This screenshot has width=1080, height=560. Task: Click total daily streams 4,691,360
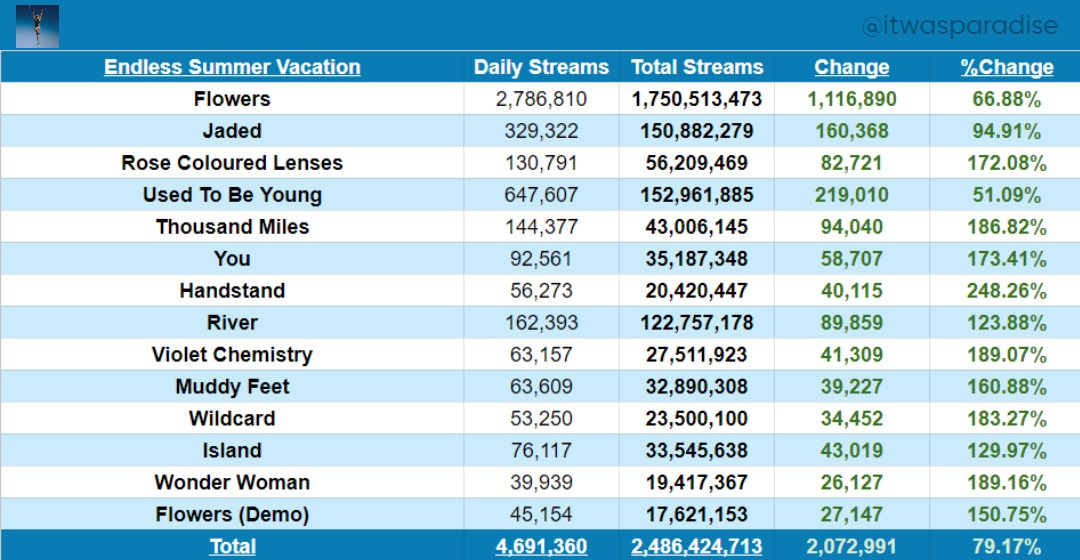(541, 546)
